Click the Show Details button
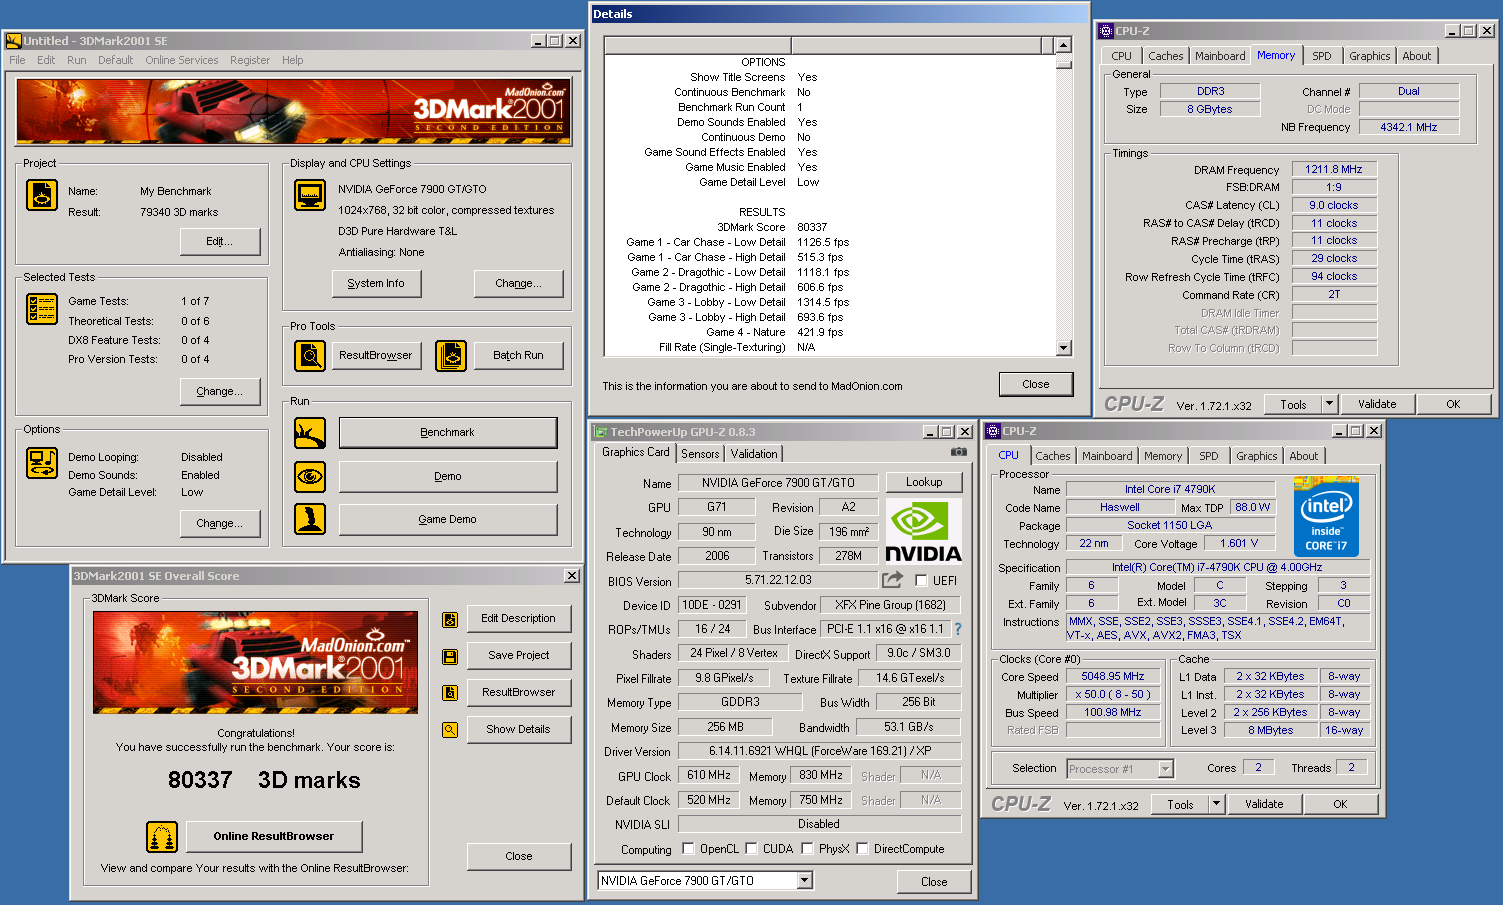 click(518, 730)
